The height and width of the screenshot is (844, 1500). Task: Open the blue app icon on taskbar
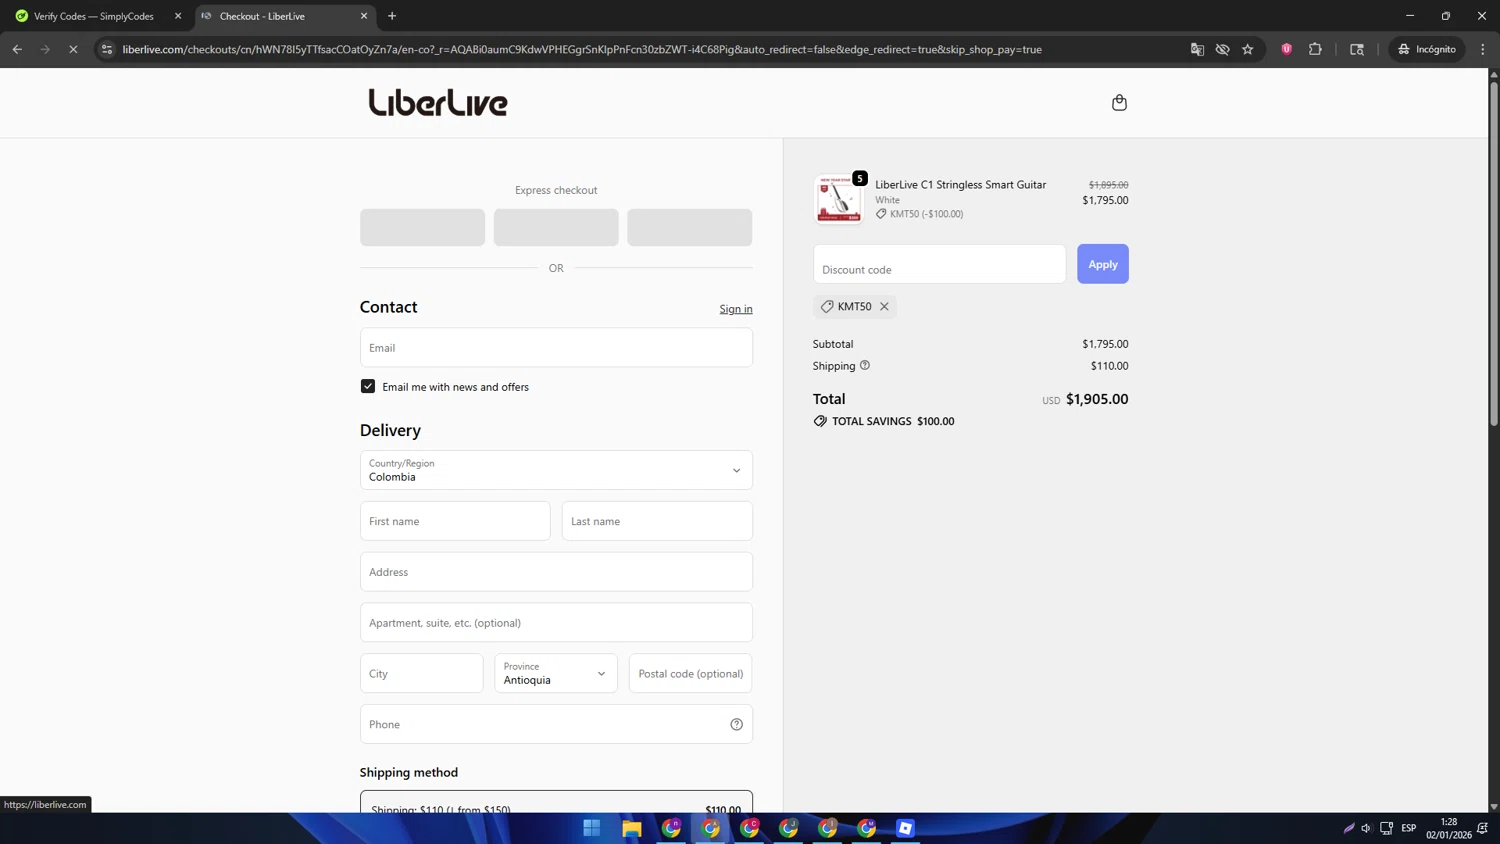[x=905, y=828]
